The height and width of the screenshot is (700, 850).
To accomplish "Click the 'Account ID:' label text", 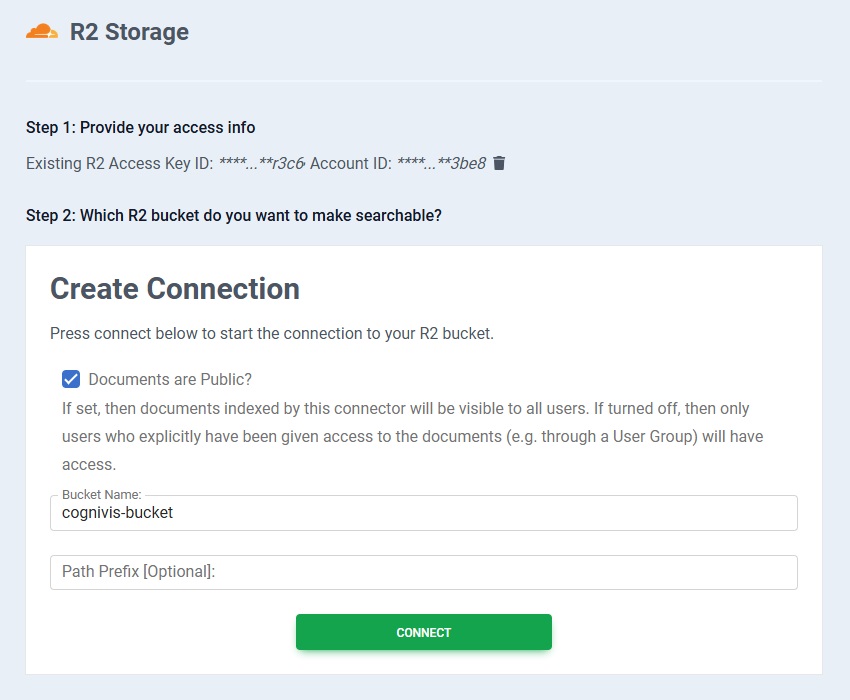I will 350,163.
